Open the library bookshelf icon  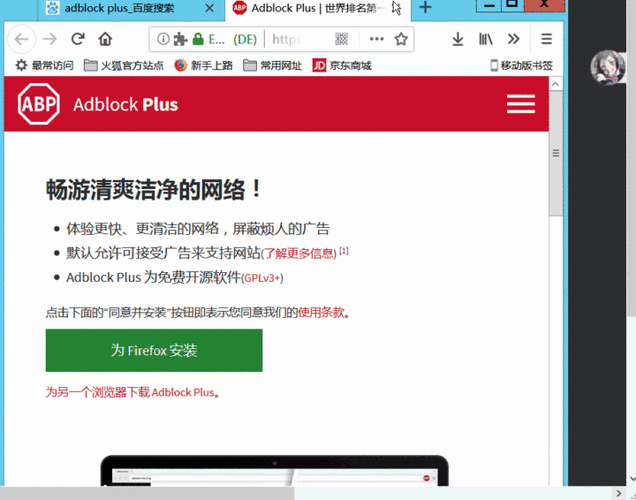click(x=486, y=39)
